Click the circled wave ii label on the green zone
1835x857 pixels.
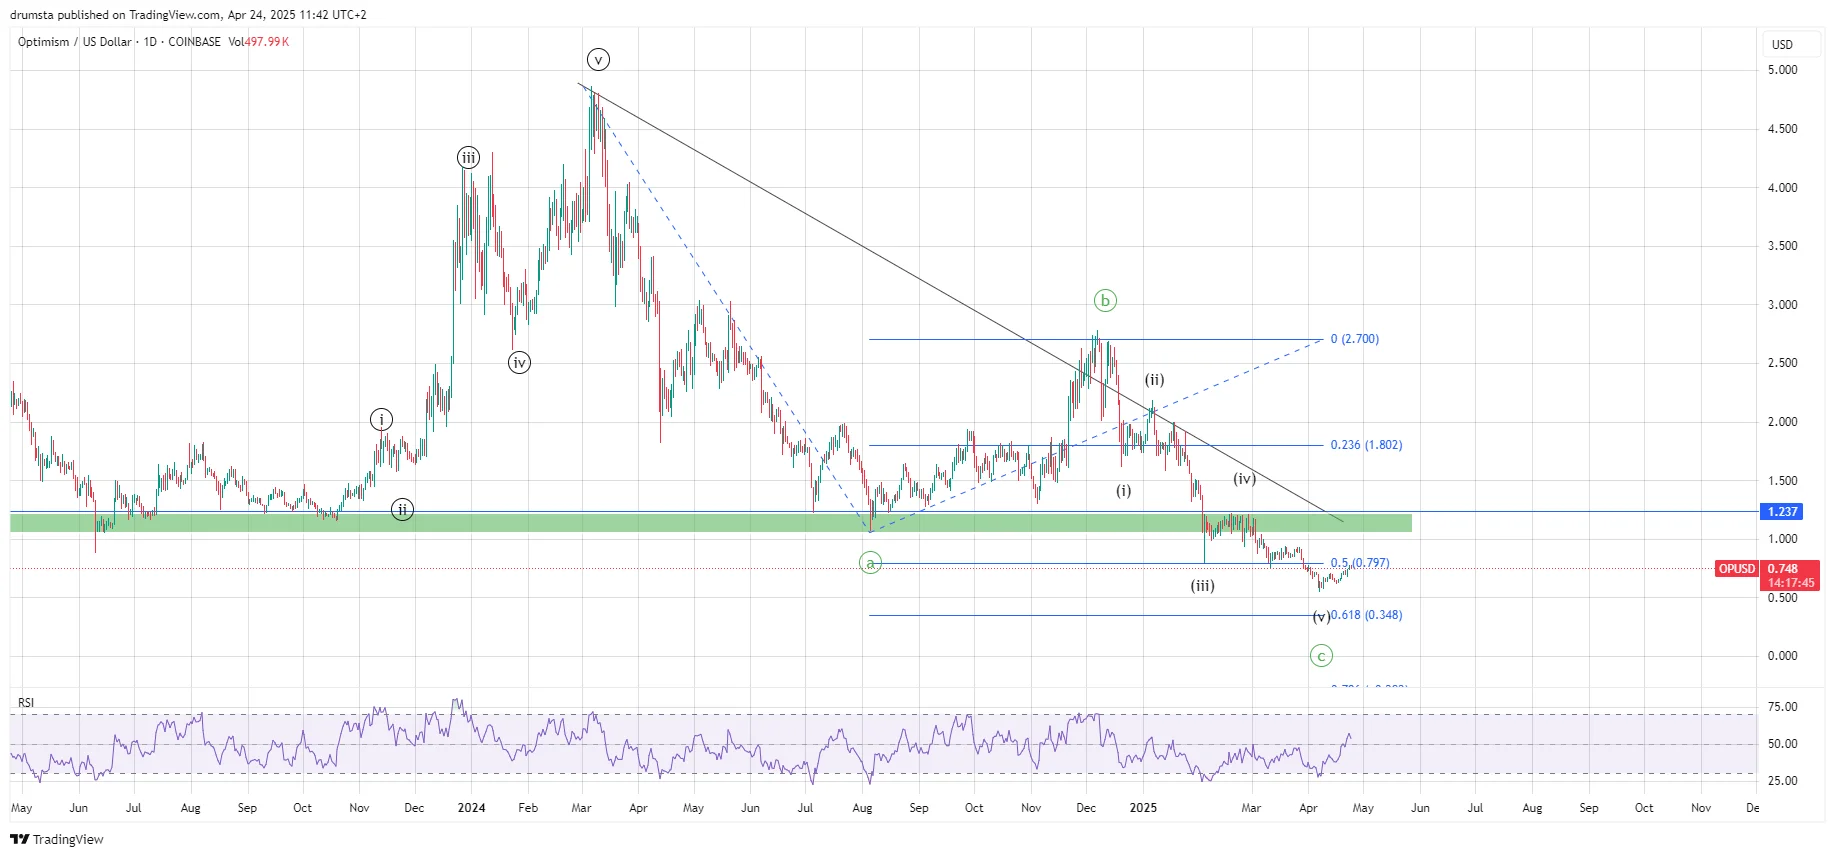[x=402, y=510]
